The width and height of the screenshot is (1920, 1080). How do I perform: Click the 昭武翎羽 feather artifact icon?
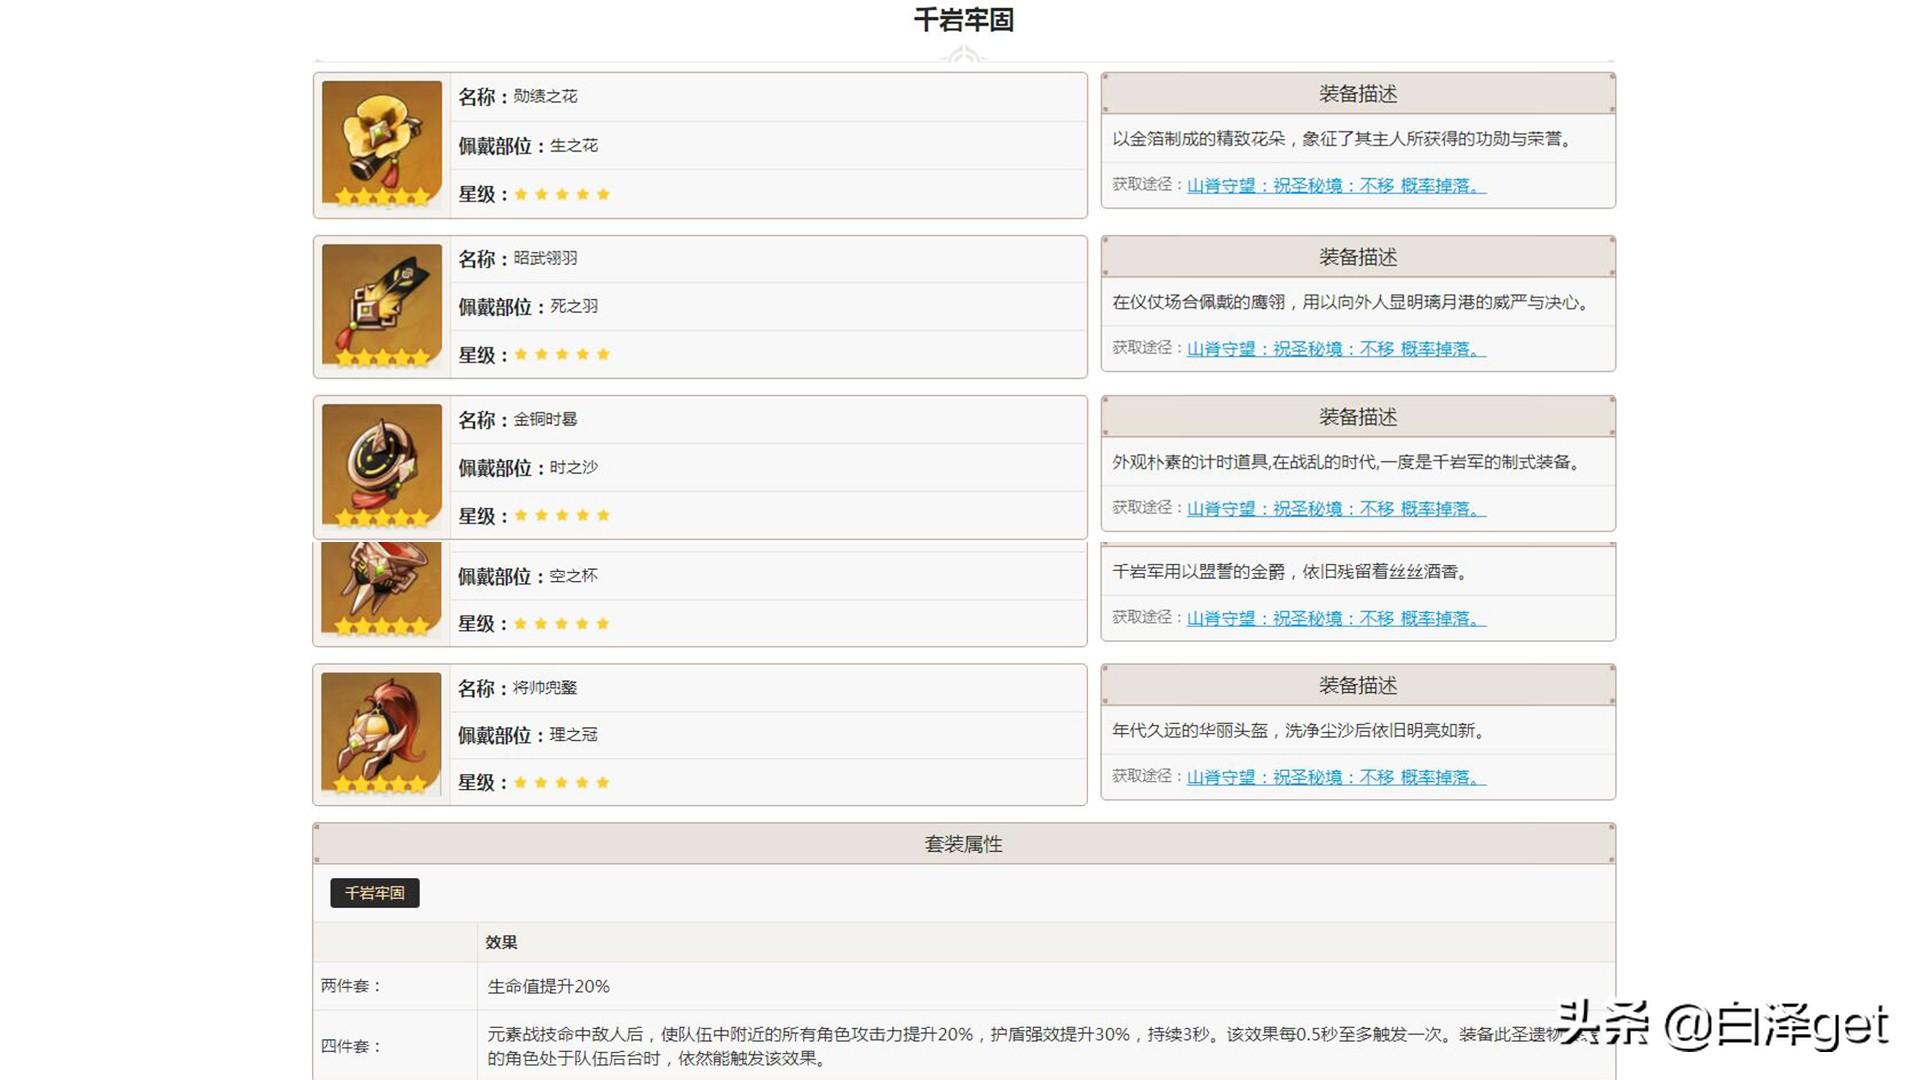click(381, 305)
